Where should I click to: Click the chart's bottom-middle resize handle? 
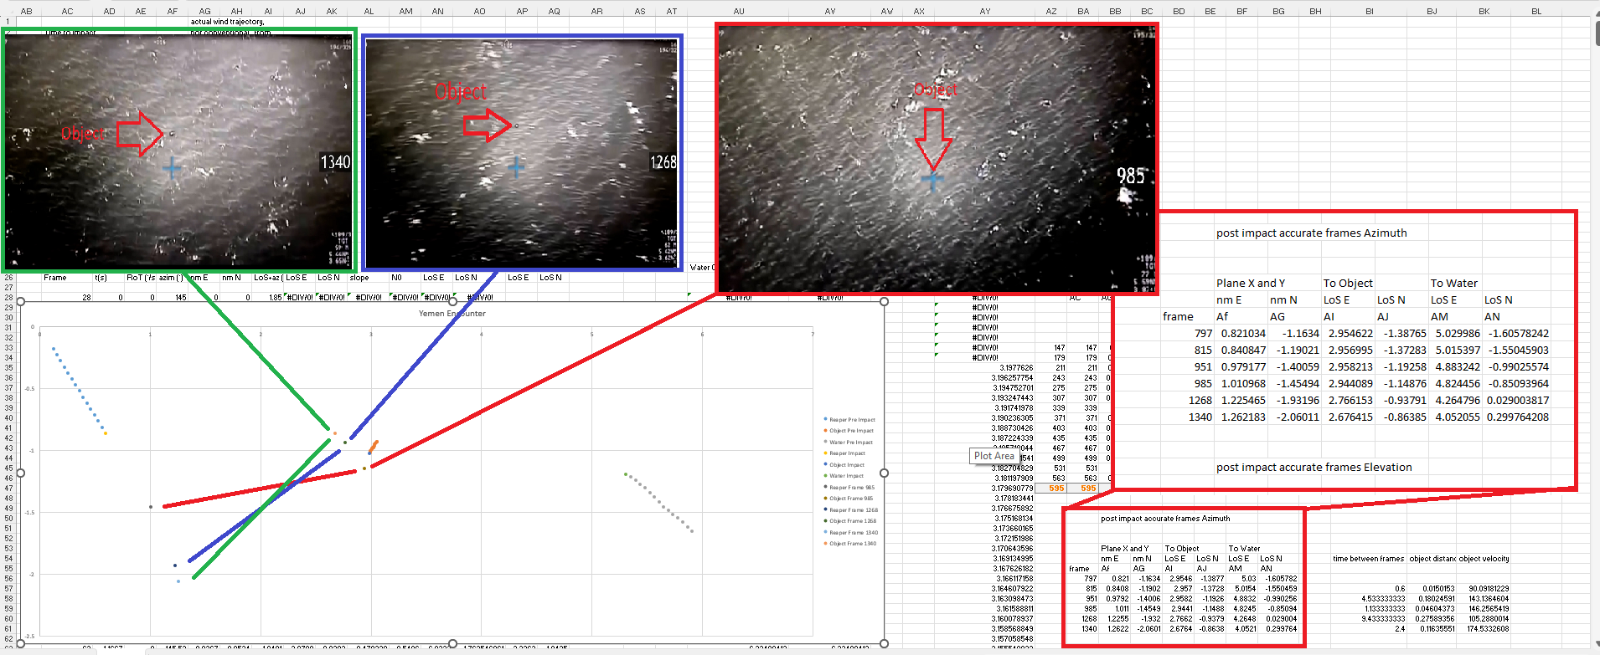452,644
